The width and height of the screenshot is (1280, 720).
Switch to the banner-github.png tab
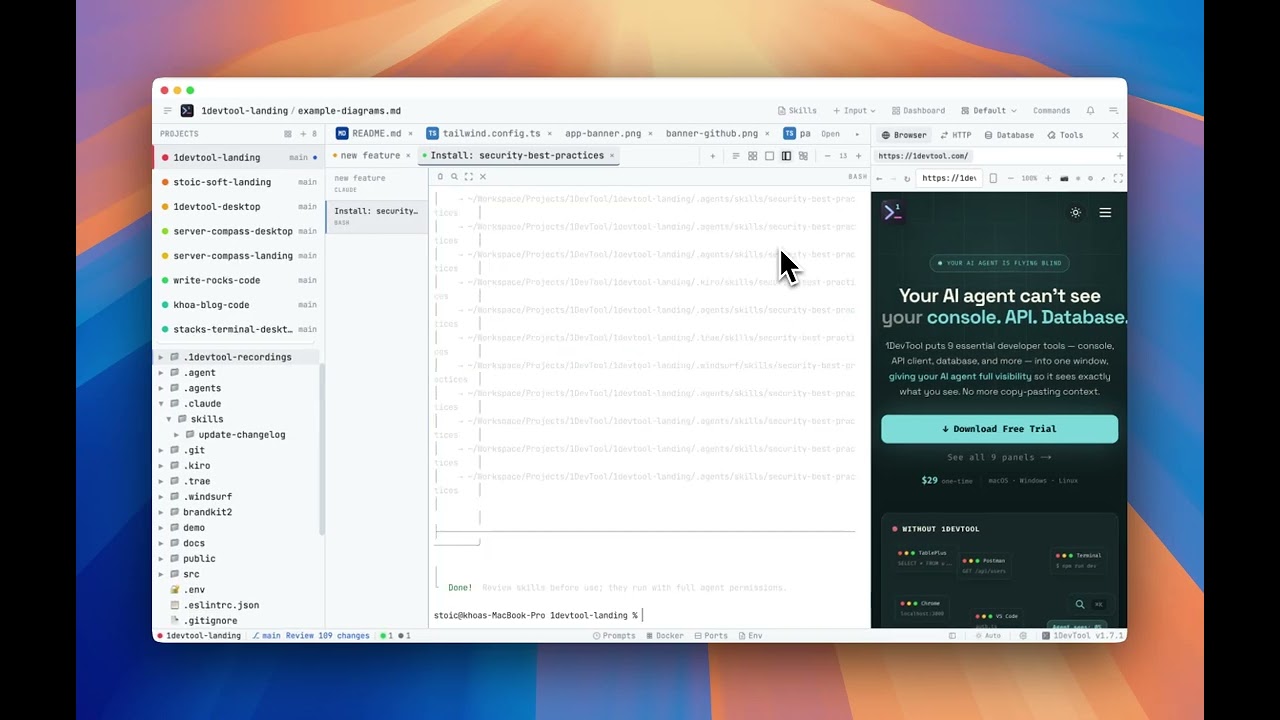point(712,133)
